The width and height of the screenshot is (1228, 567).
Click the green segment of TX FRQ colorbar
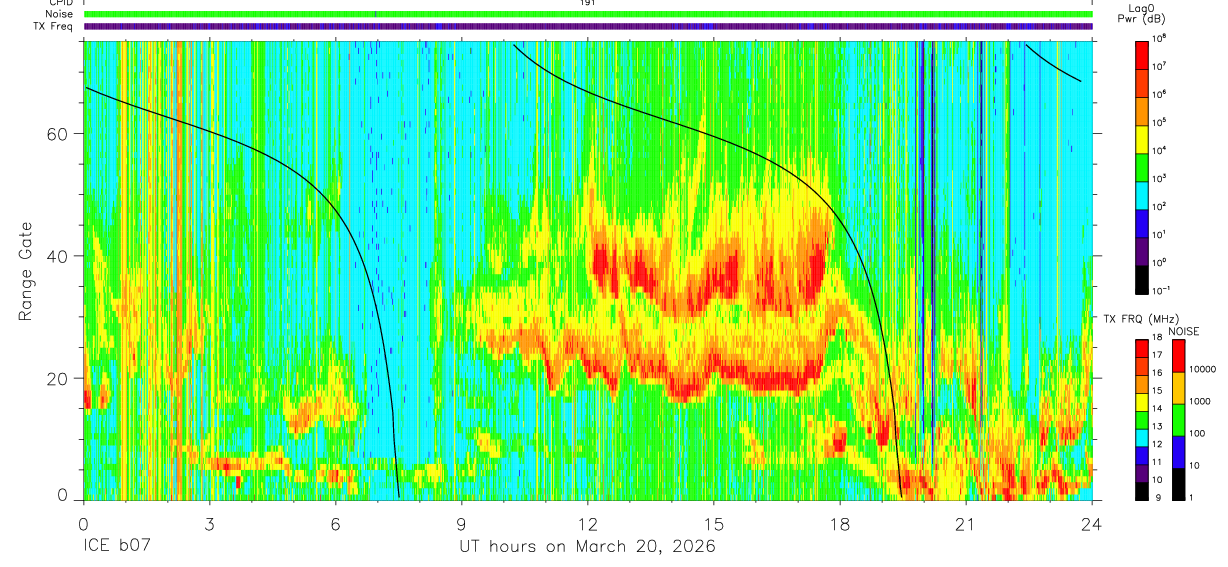[x=1141, y=420]
